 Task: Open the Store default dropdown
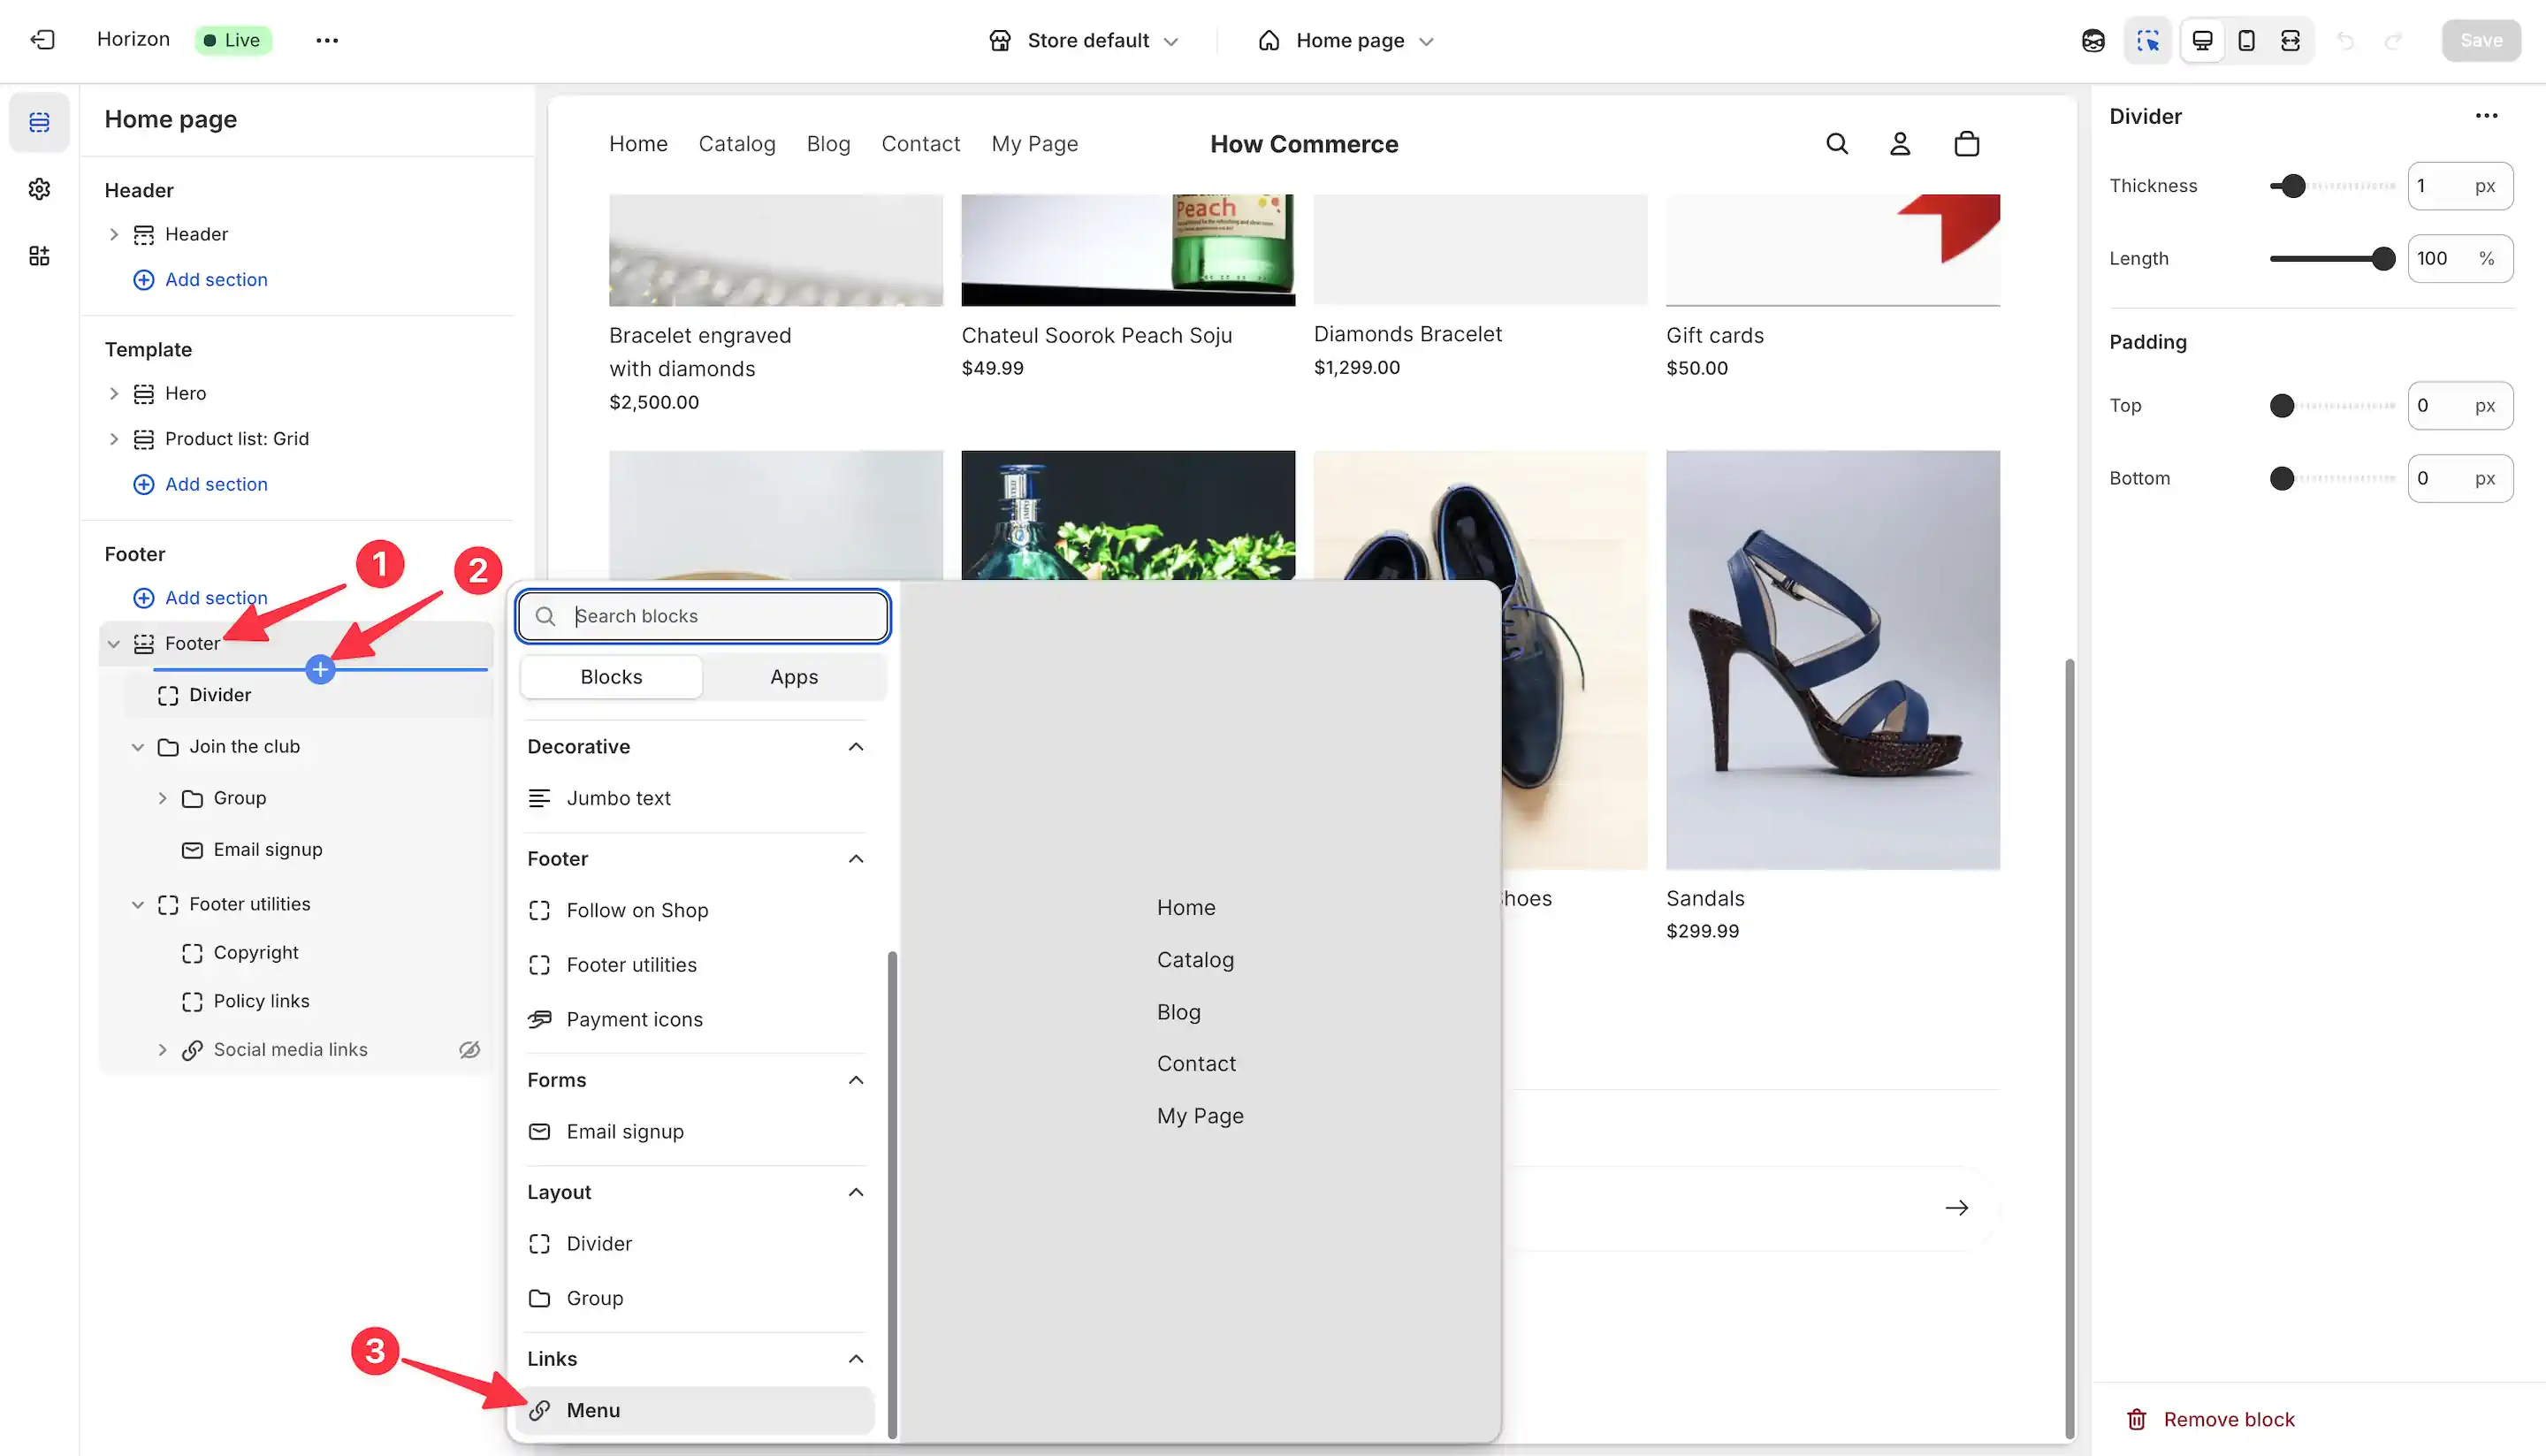[x=1084, y=40]
